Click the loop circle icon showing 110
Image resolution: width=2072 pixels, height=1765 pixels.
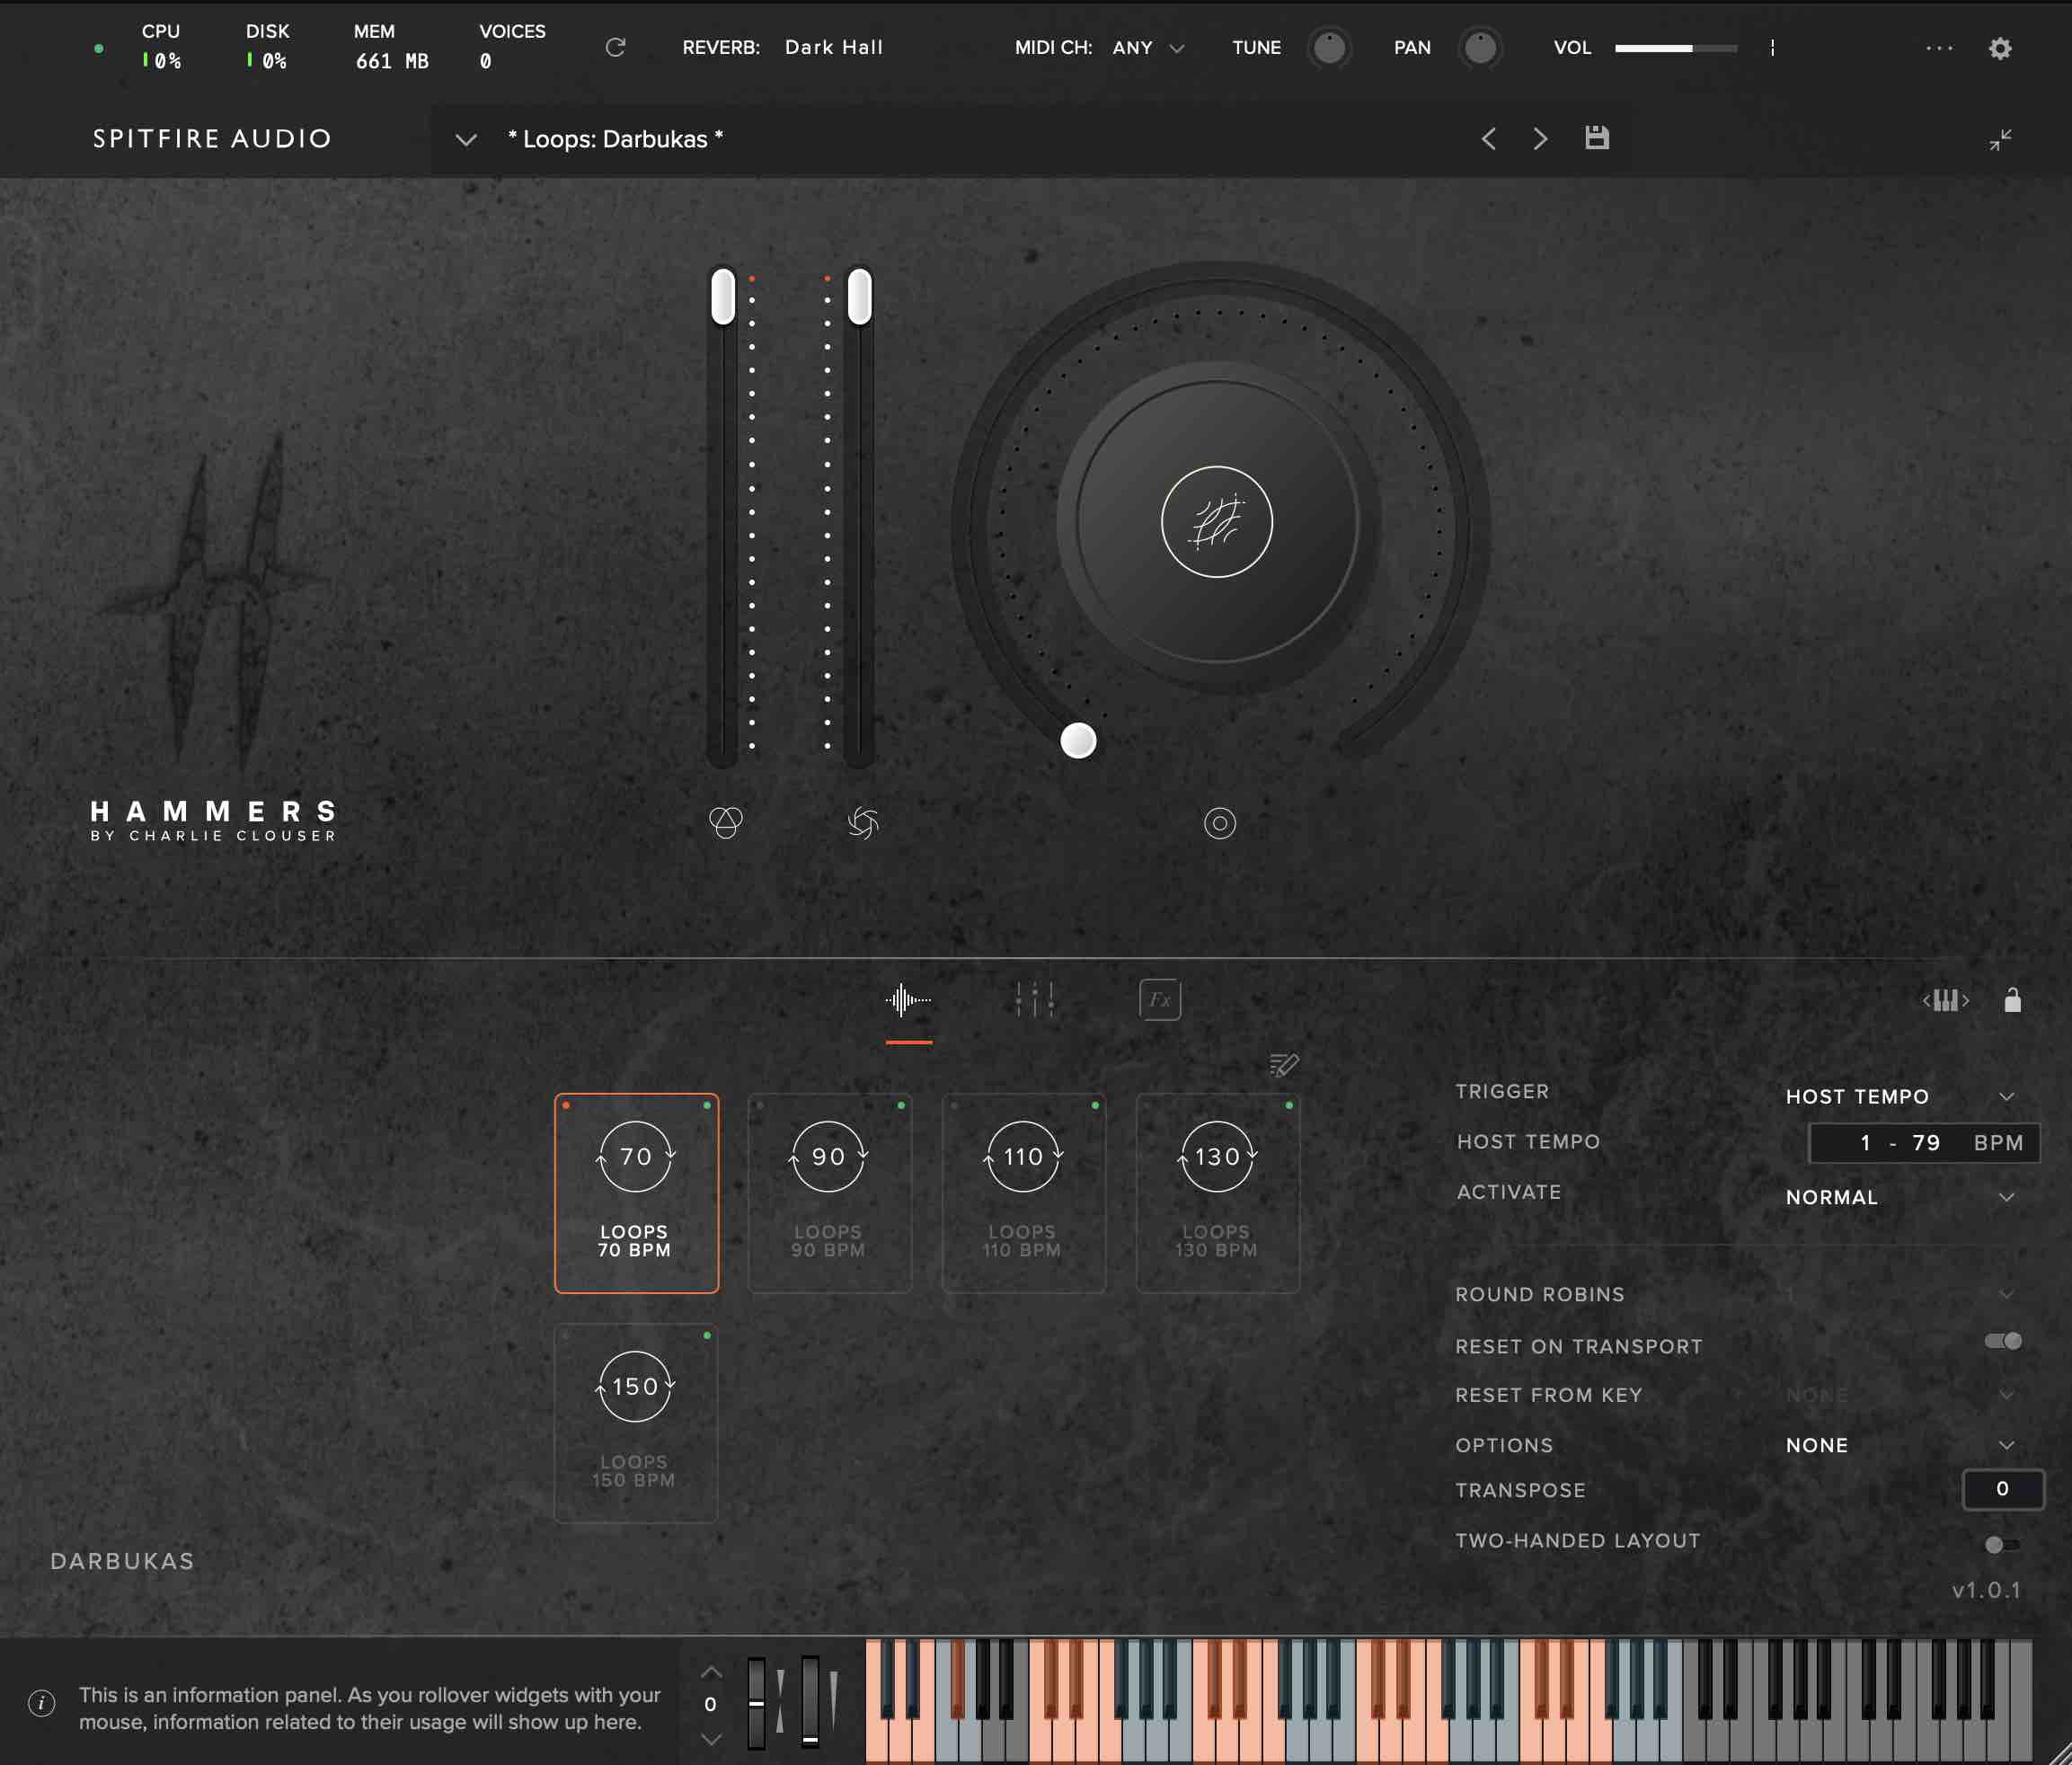coord(1023,1156)
